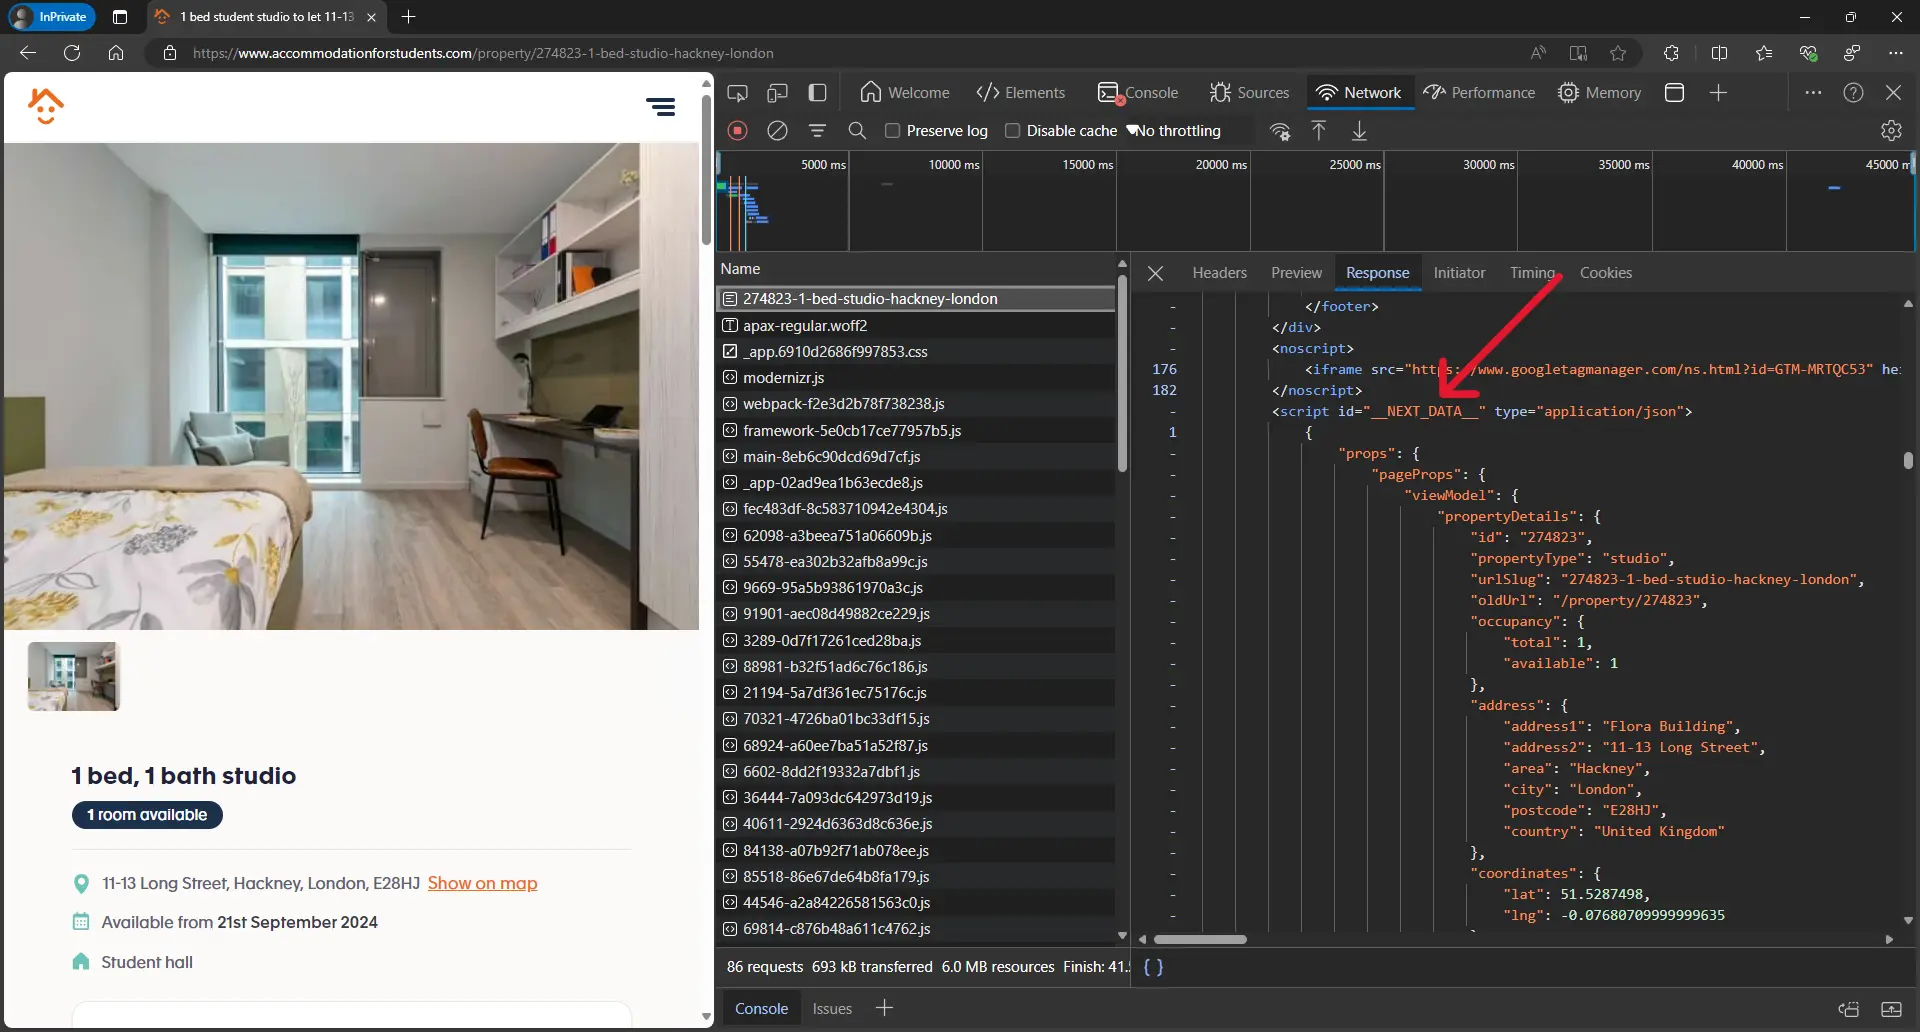Open more DevTools tools plus button
This screenshot has width=1920, height=1032.
pos(1718,93)
